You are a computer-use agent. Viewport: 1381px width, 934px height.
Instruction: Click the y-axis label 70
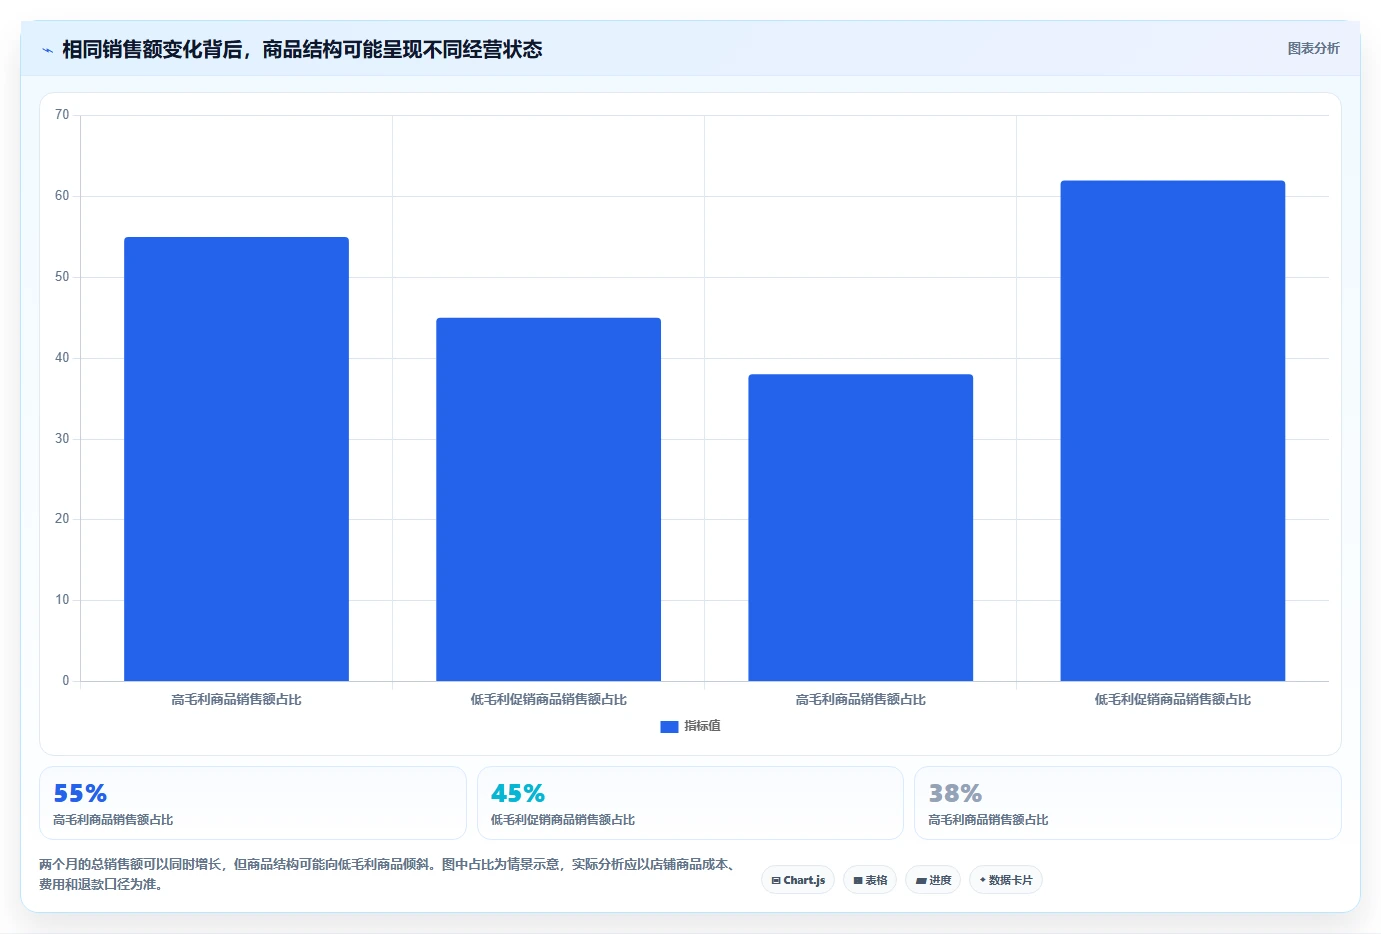(62, 115)
